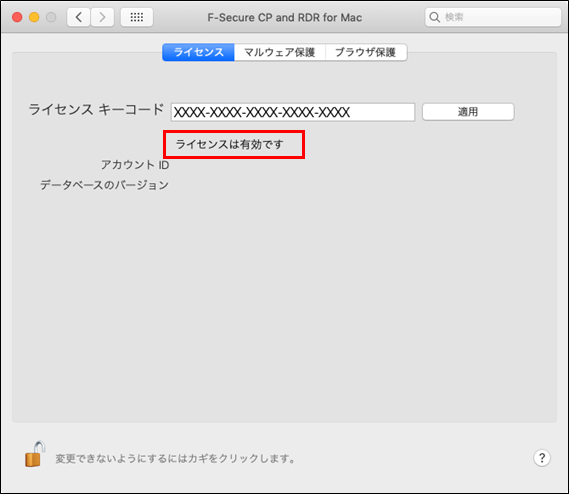
Task: Switch to the マルウェア保護 tab
Action: pyautogui.click(x=280, y=52)
